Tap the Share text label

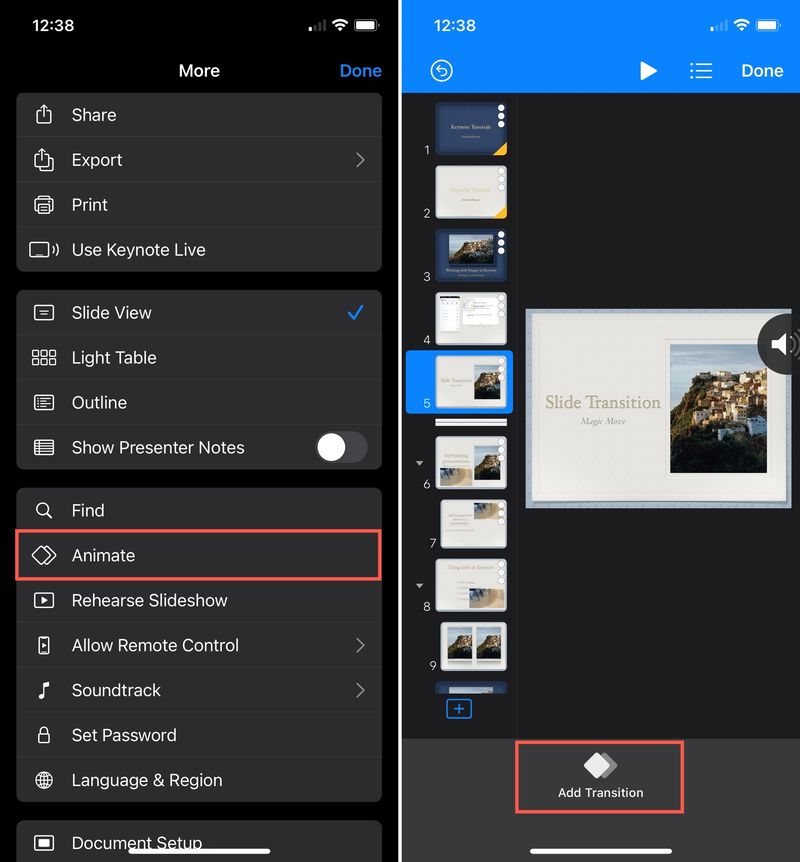pyautogui.click(x=94, y=115)
